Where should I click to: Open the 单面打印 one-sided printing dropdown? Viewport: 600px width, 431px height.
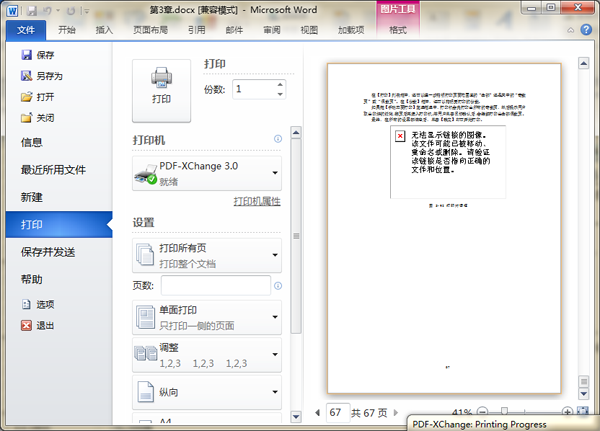click(207, 317)
